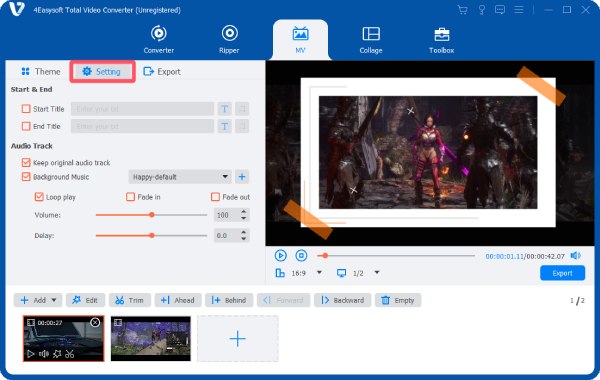
Task: Click the Start Title duration icon
Action: pos(242,109)
